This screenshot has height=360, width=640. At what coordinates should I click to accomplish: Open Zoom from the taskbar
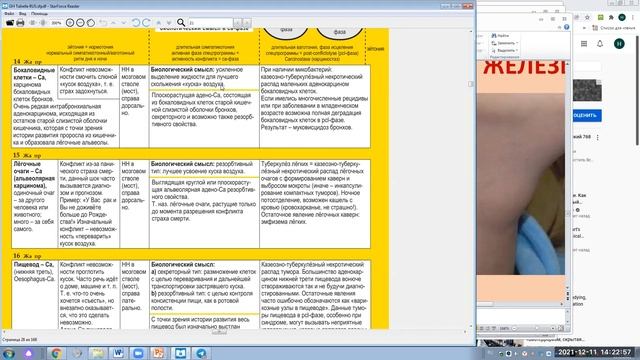[x=138, y=353]
